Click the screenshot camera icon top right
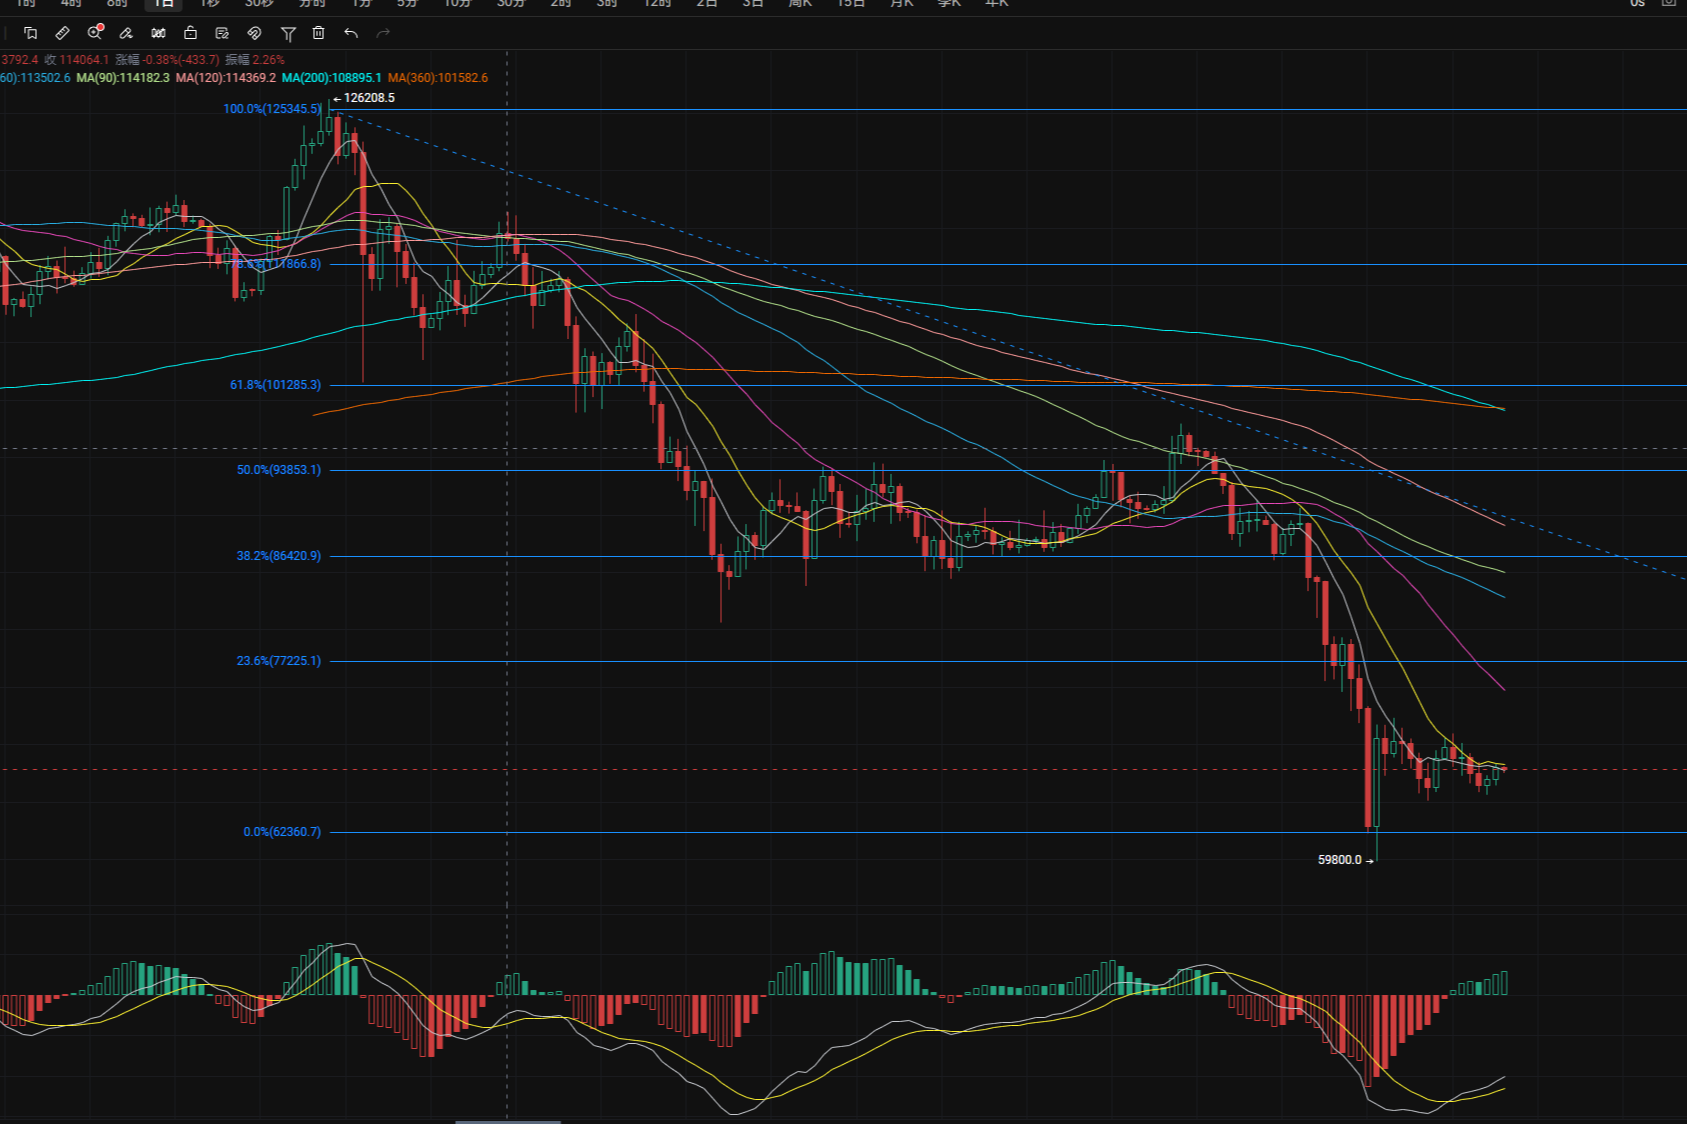Viewport: 1687px width, 1124px height. pos(1668,4)
